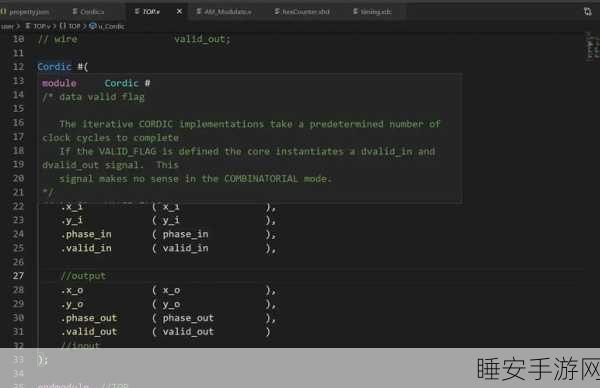Click the hexCounter.vhd tab file icon
Viewport: 600px width, 388px height.
tap(277, 11)
